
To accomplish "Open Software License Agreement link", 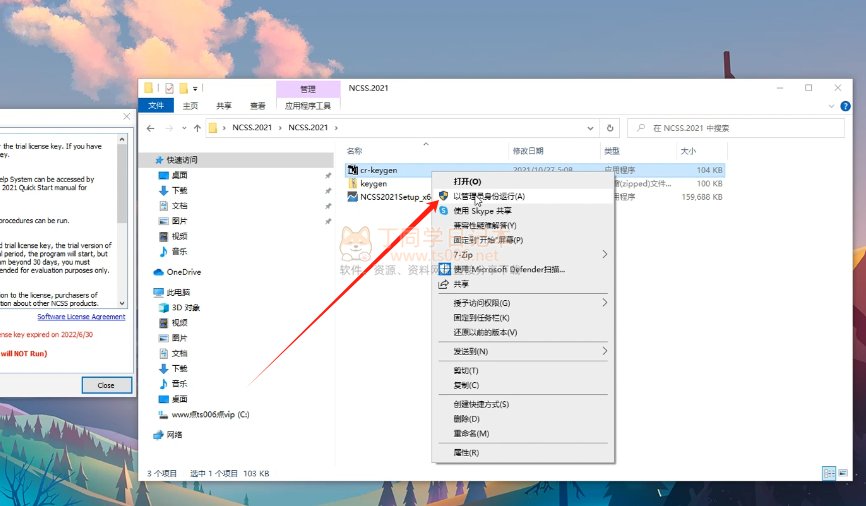I will coord(81,317).
